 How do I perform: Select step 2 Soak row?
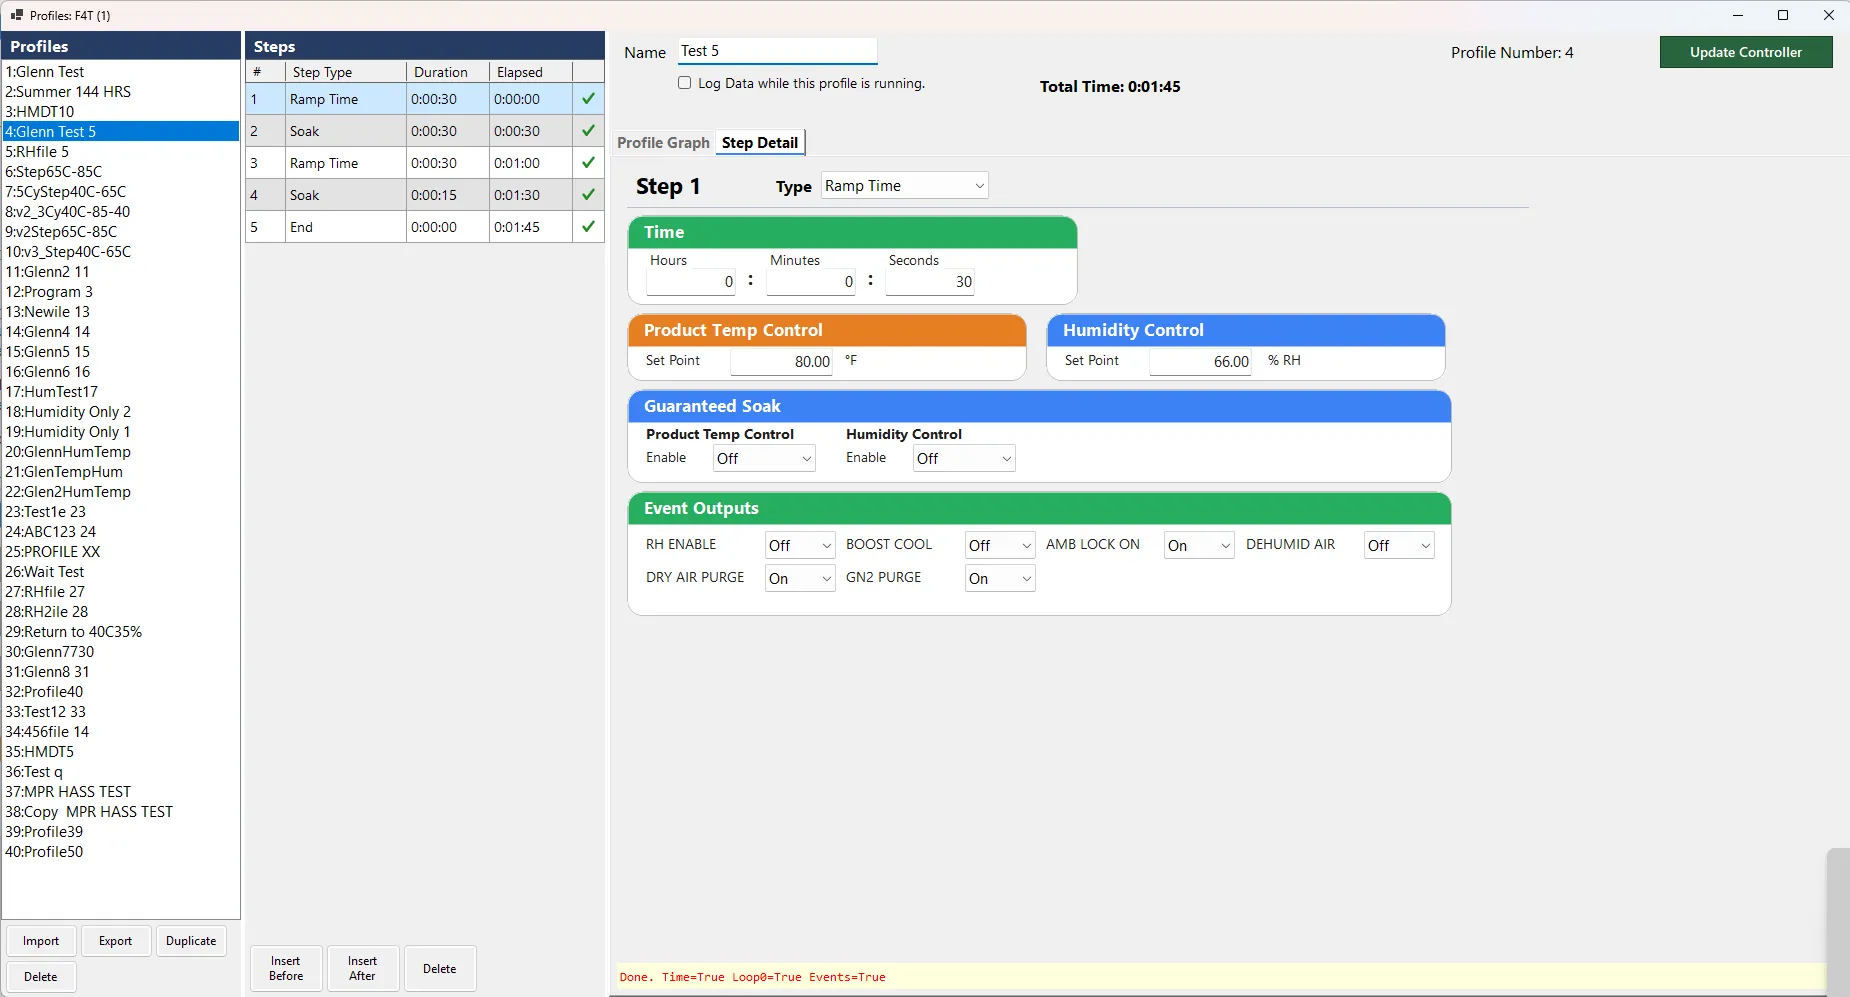click(x=425, y=130)
